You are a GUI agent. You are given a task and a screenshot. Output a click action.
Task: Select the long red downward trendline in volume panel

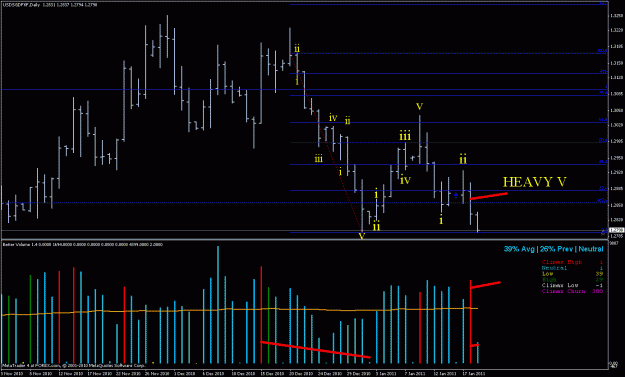coord(315,350)
